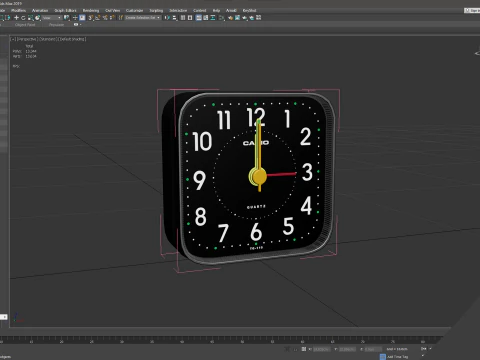Click the key icon right of Grid readout
The height and width of the screenshot is (360, 480).
pyautogui.click(x=424, y=349)
